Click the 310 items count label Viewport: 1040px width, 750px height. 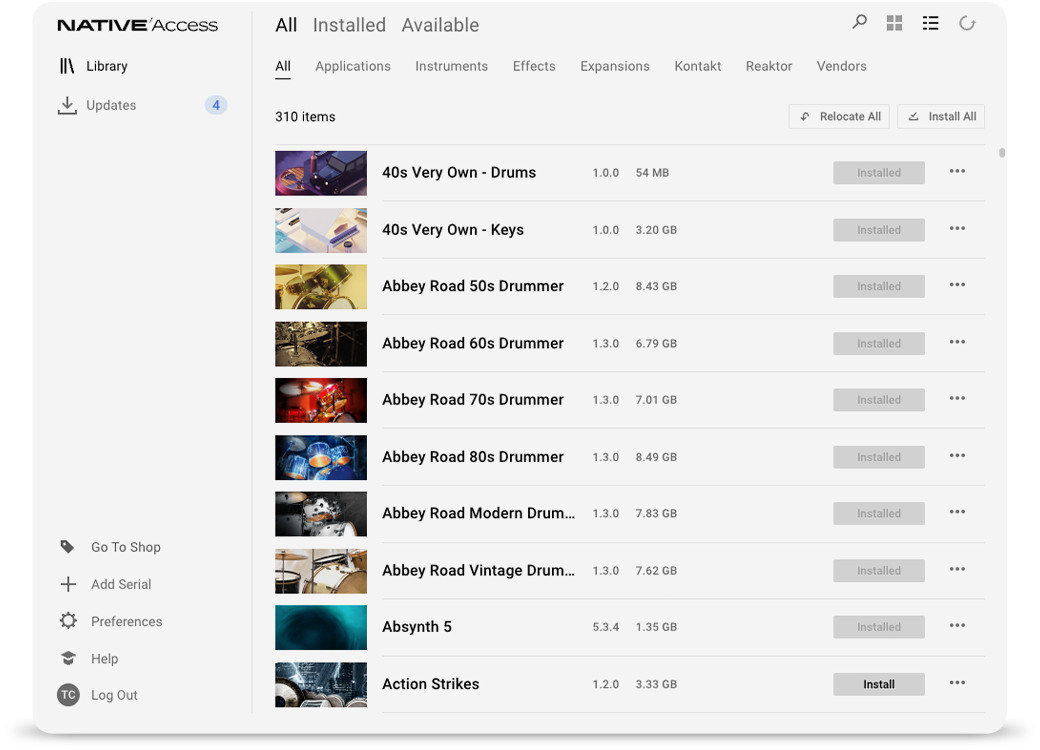[x=305, y=117]
